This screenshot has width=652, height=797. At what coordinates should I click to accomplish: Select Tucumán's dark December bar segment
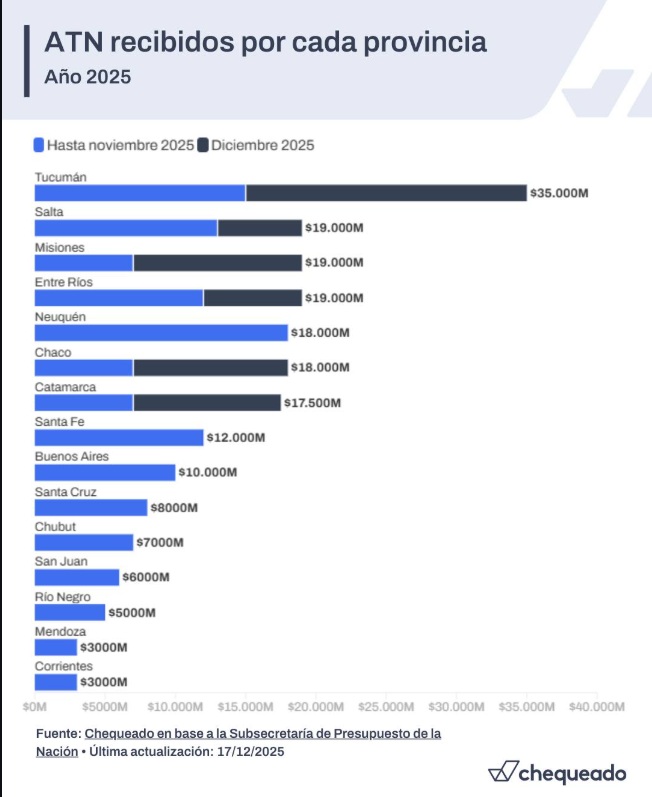coord(386,193)
